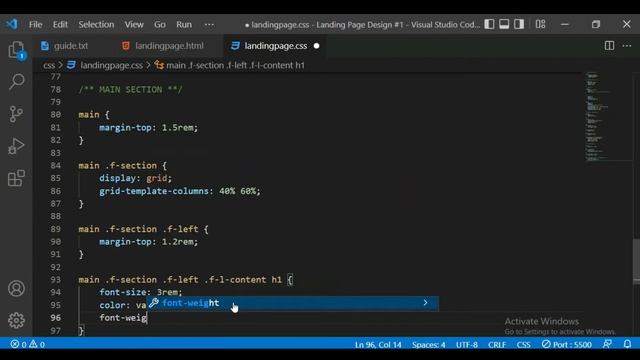Open the Run menu
The width and height of the screenshot is (640, 360).
[184, 24]
